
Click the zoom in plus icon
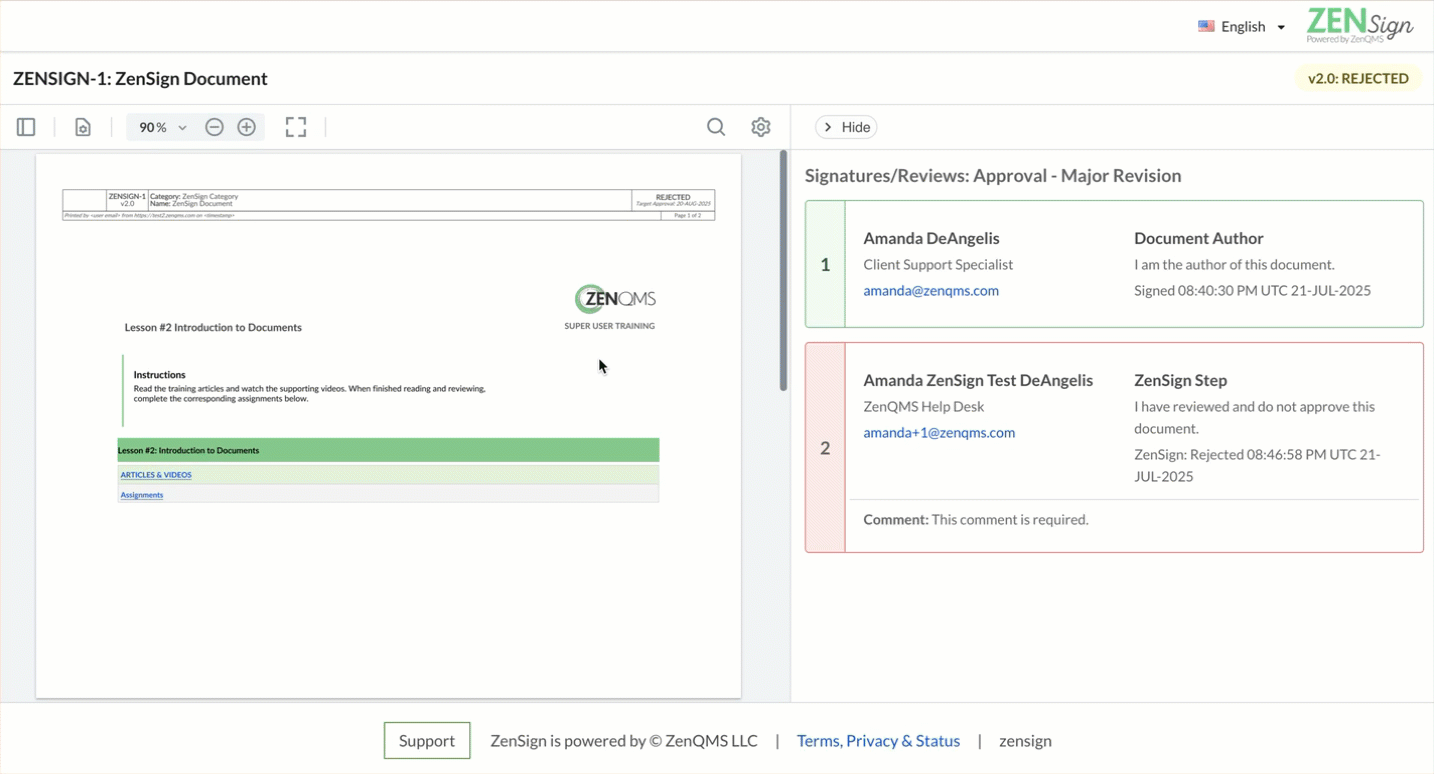point(247,127)
